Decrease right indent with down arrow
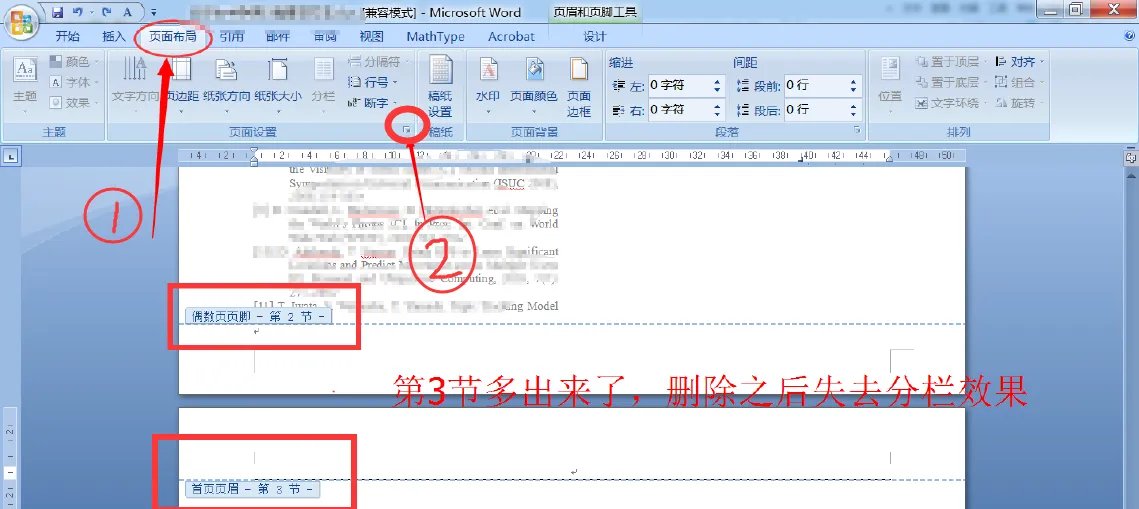Viewport: 1139px width, 509px height. point(718,114)
